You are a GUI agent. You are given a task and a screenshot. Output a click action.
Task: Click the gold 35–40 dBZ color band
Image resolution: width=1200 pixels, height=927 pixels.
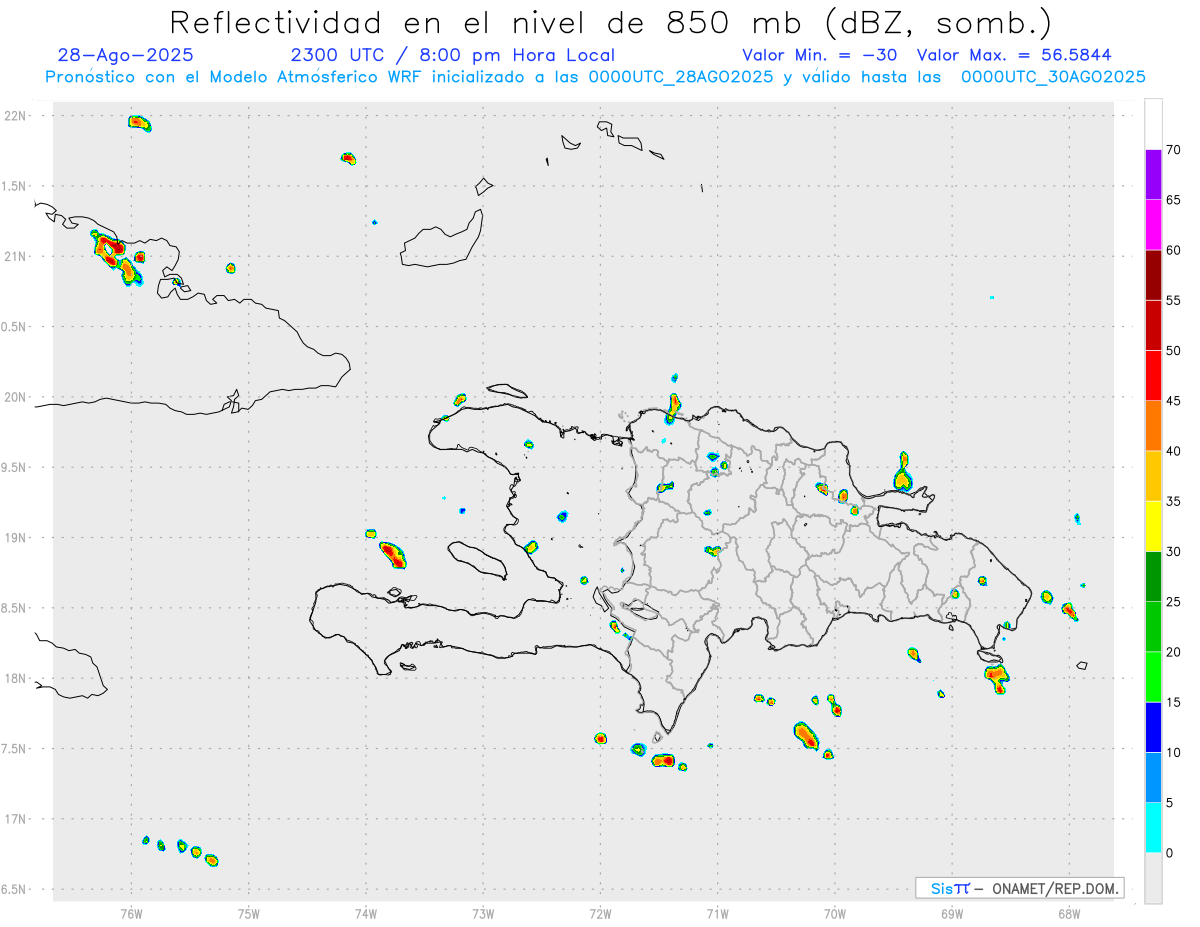[x=1153, y=476]
